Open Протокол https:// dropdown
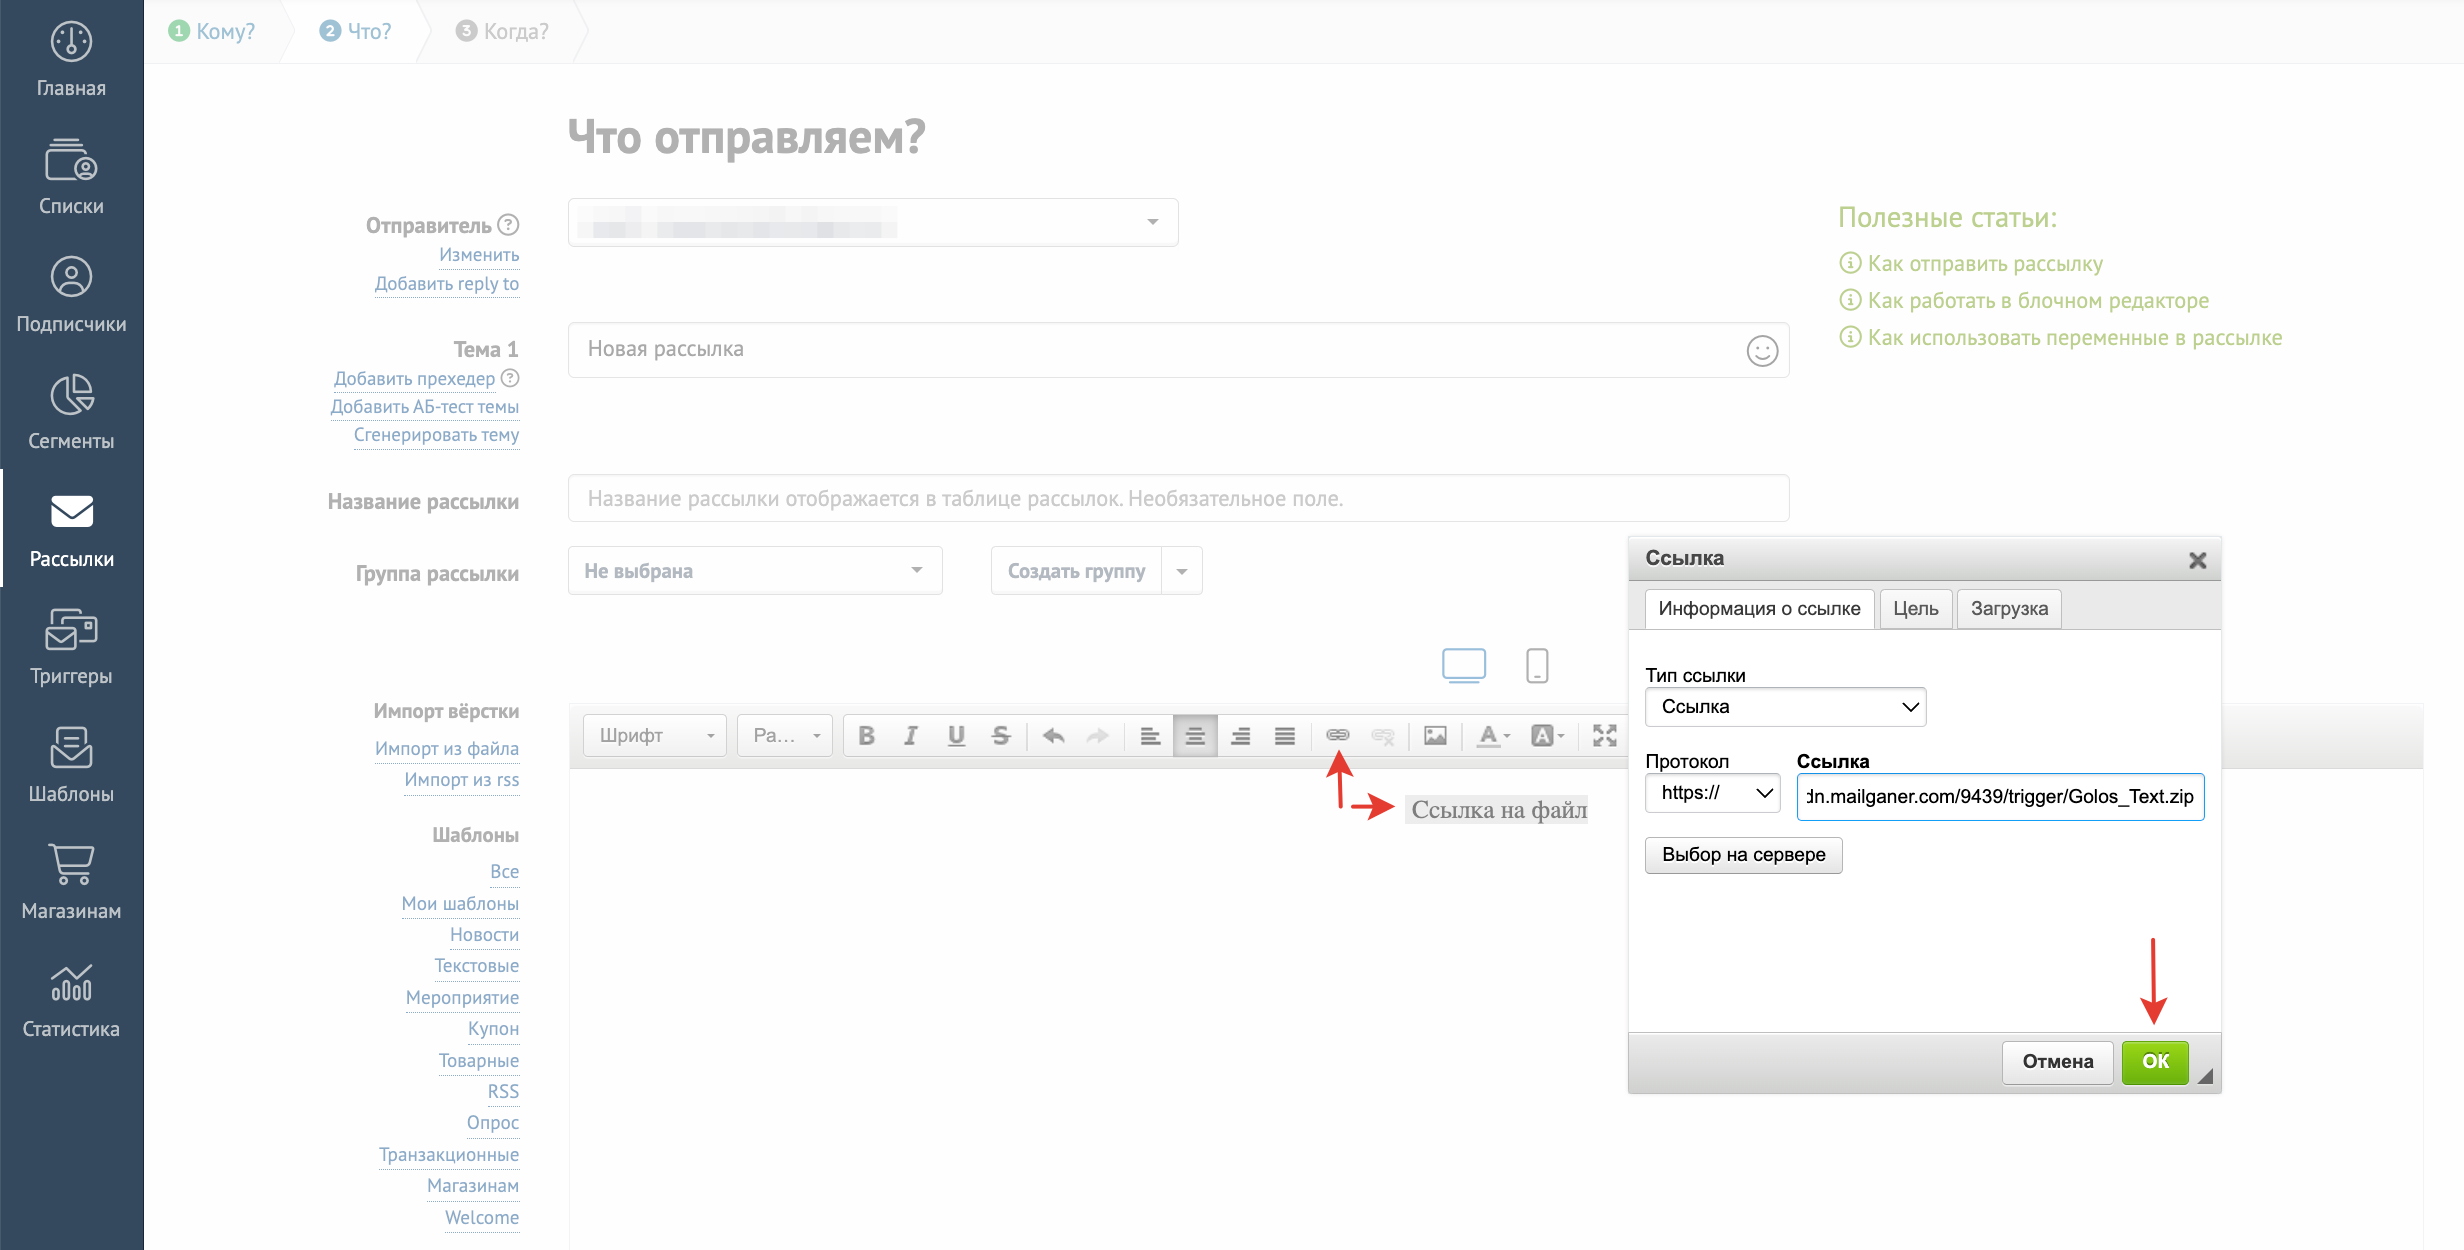The image size is (2464, 1250). click(1712, 793)
